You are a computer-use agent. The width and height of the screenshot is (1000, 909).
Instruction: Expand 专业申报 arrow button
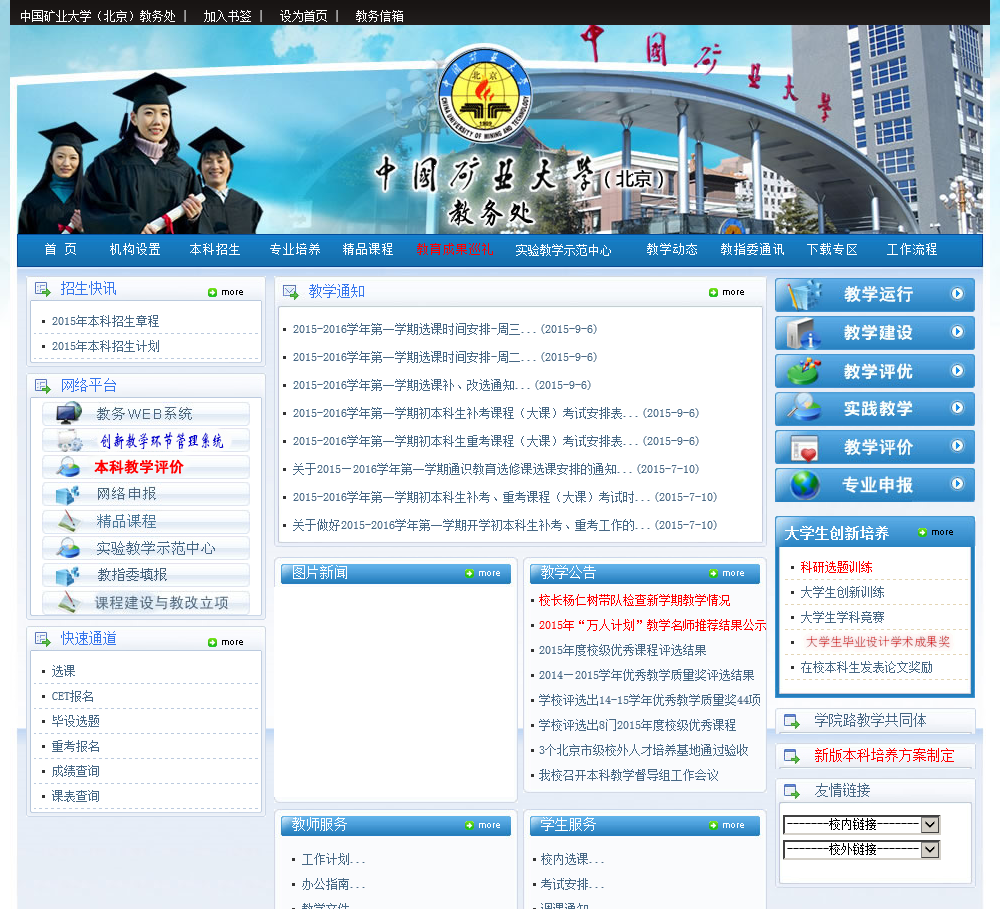pyautogui.click(x=957, y=484)
